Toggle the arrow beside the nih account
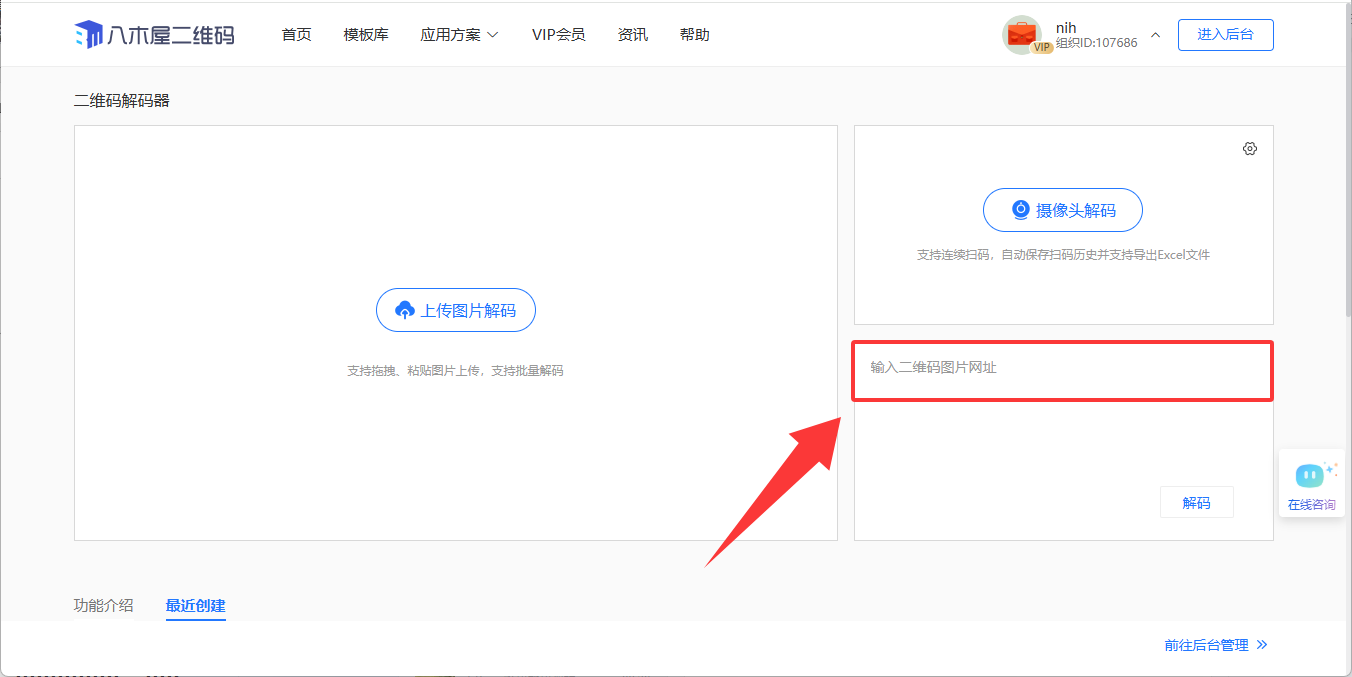1352x677 pixels. click(x=1155, y=35)
